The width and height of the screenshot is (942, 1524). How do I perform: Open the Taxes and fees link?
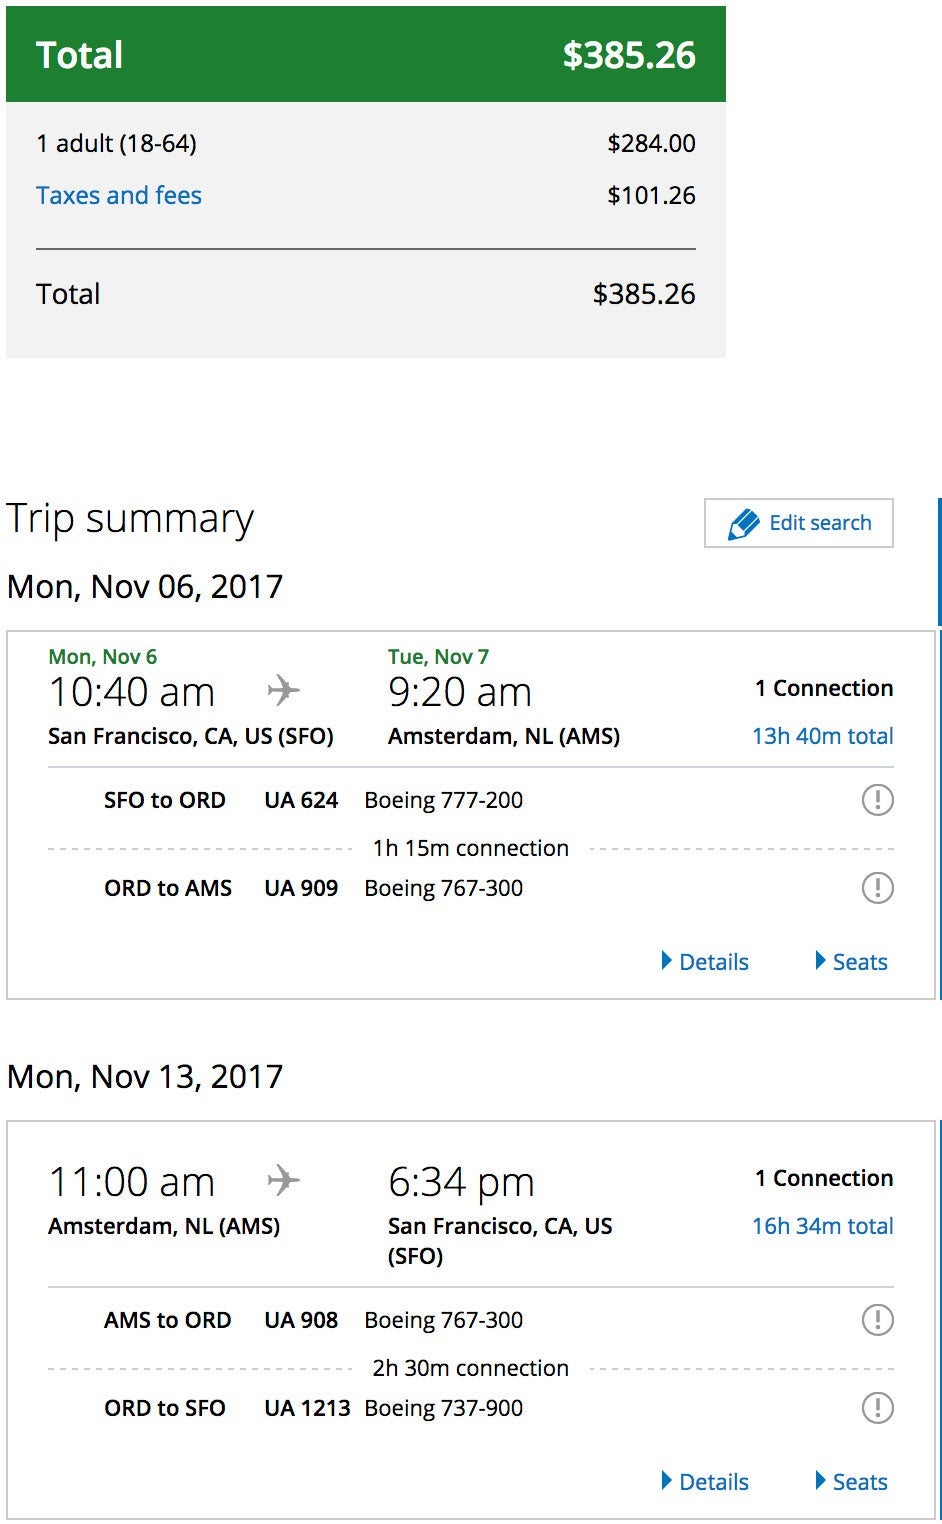(119, 195)
